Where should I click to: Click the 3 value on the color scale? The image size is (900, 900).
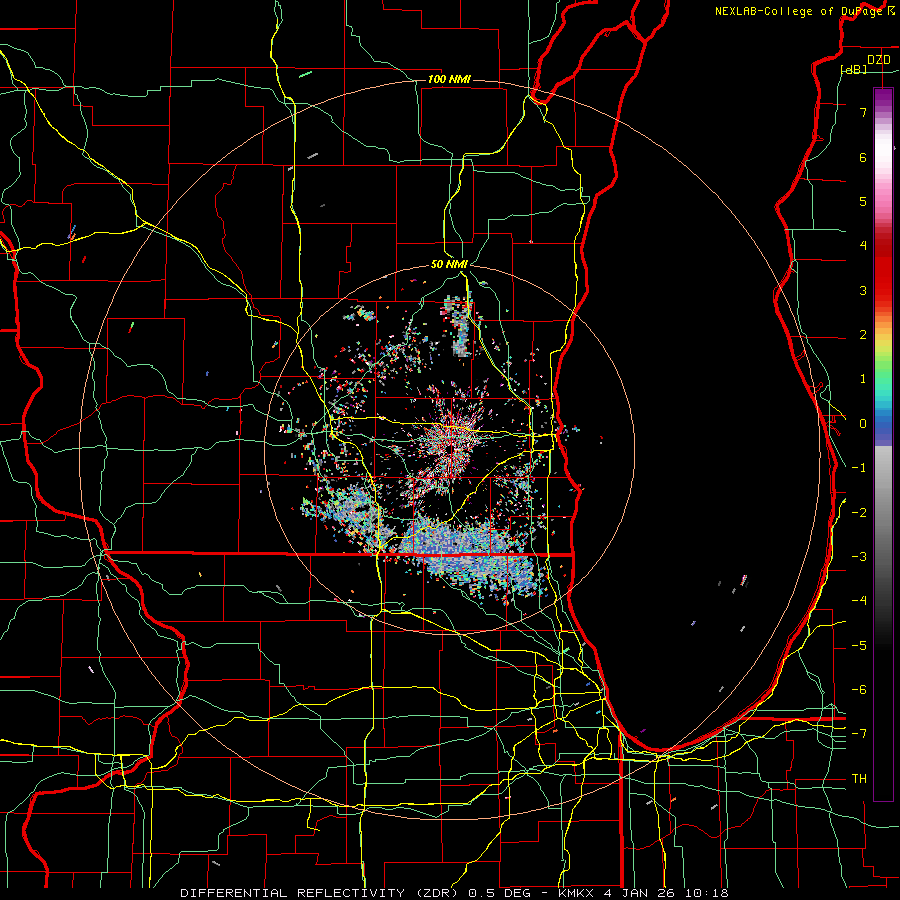coord(863,290)
